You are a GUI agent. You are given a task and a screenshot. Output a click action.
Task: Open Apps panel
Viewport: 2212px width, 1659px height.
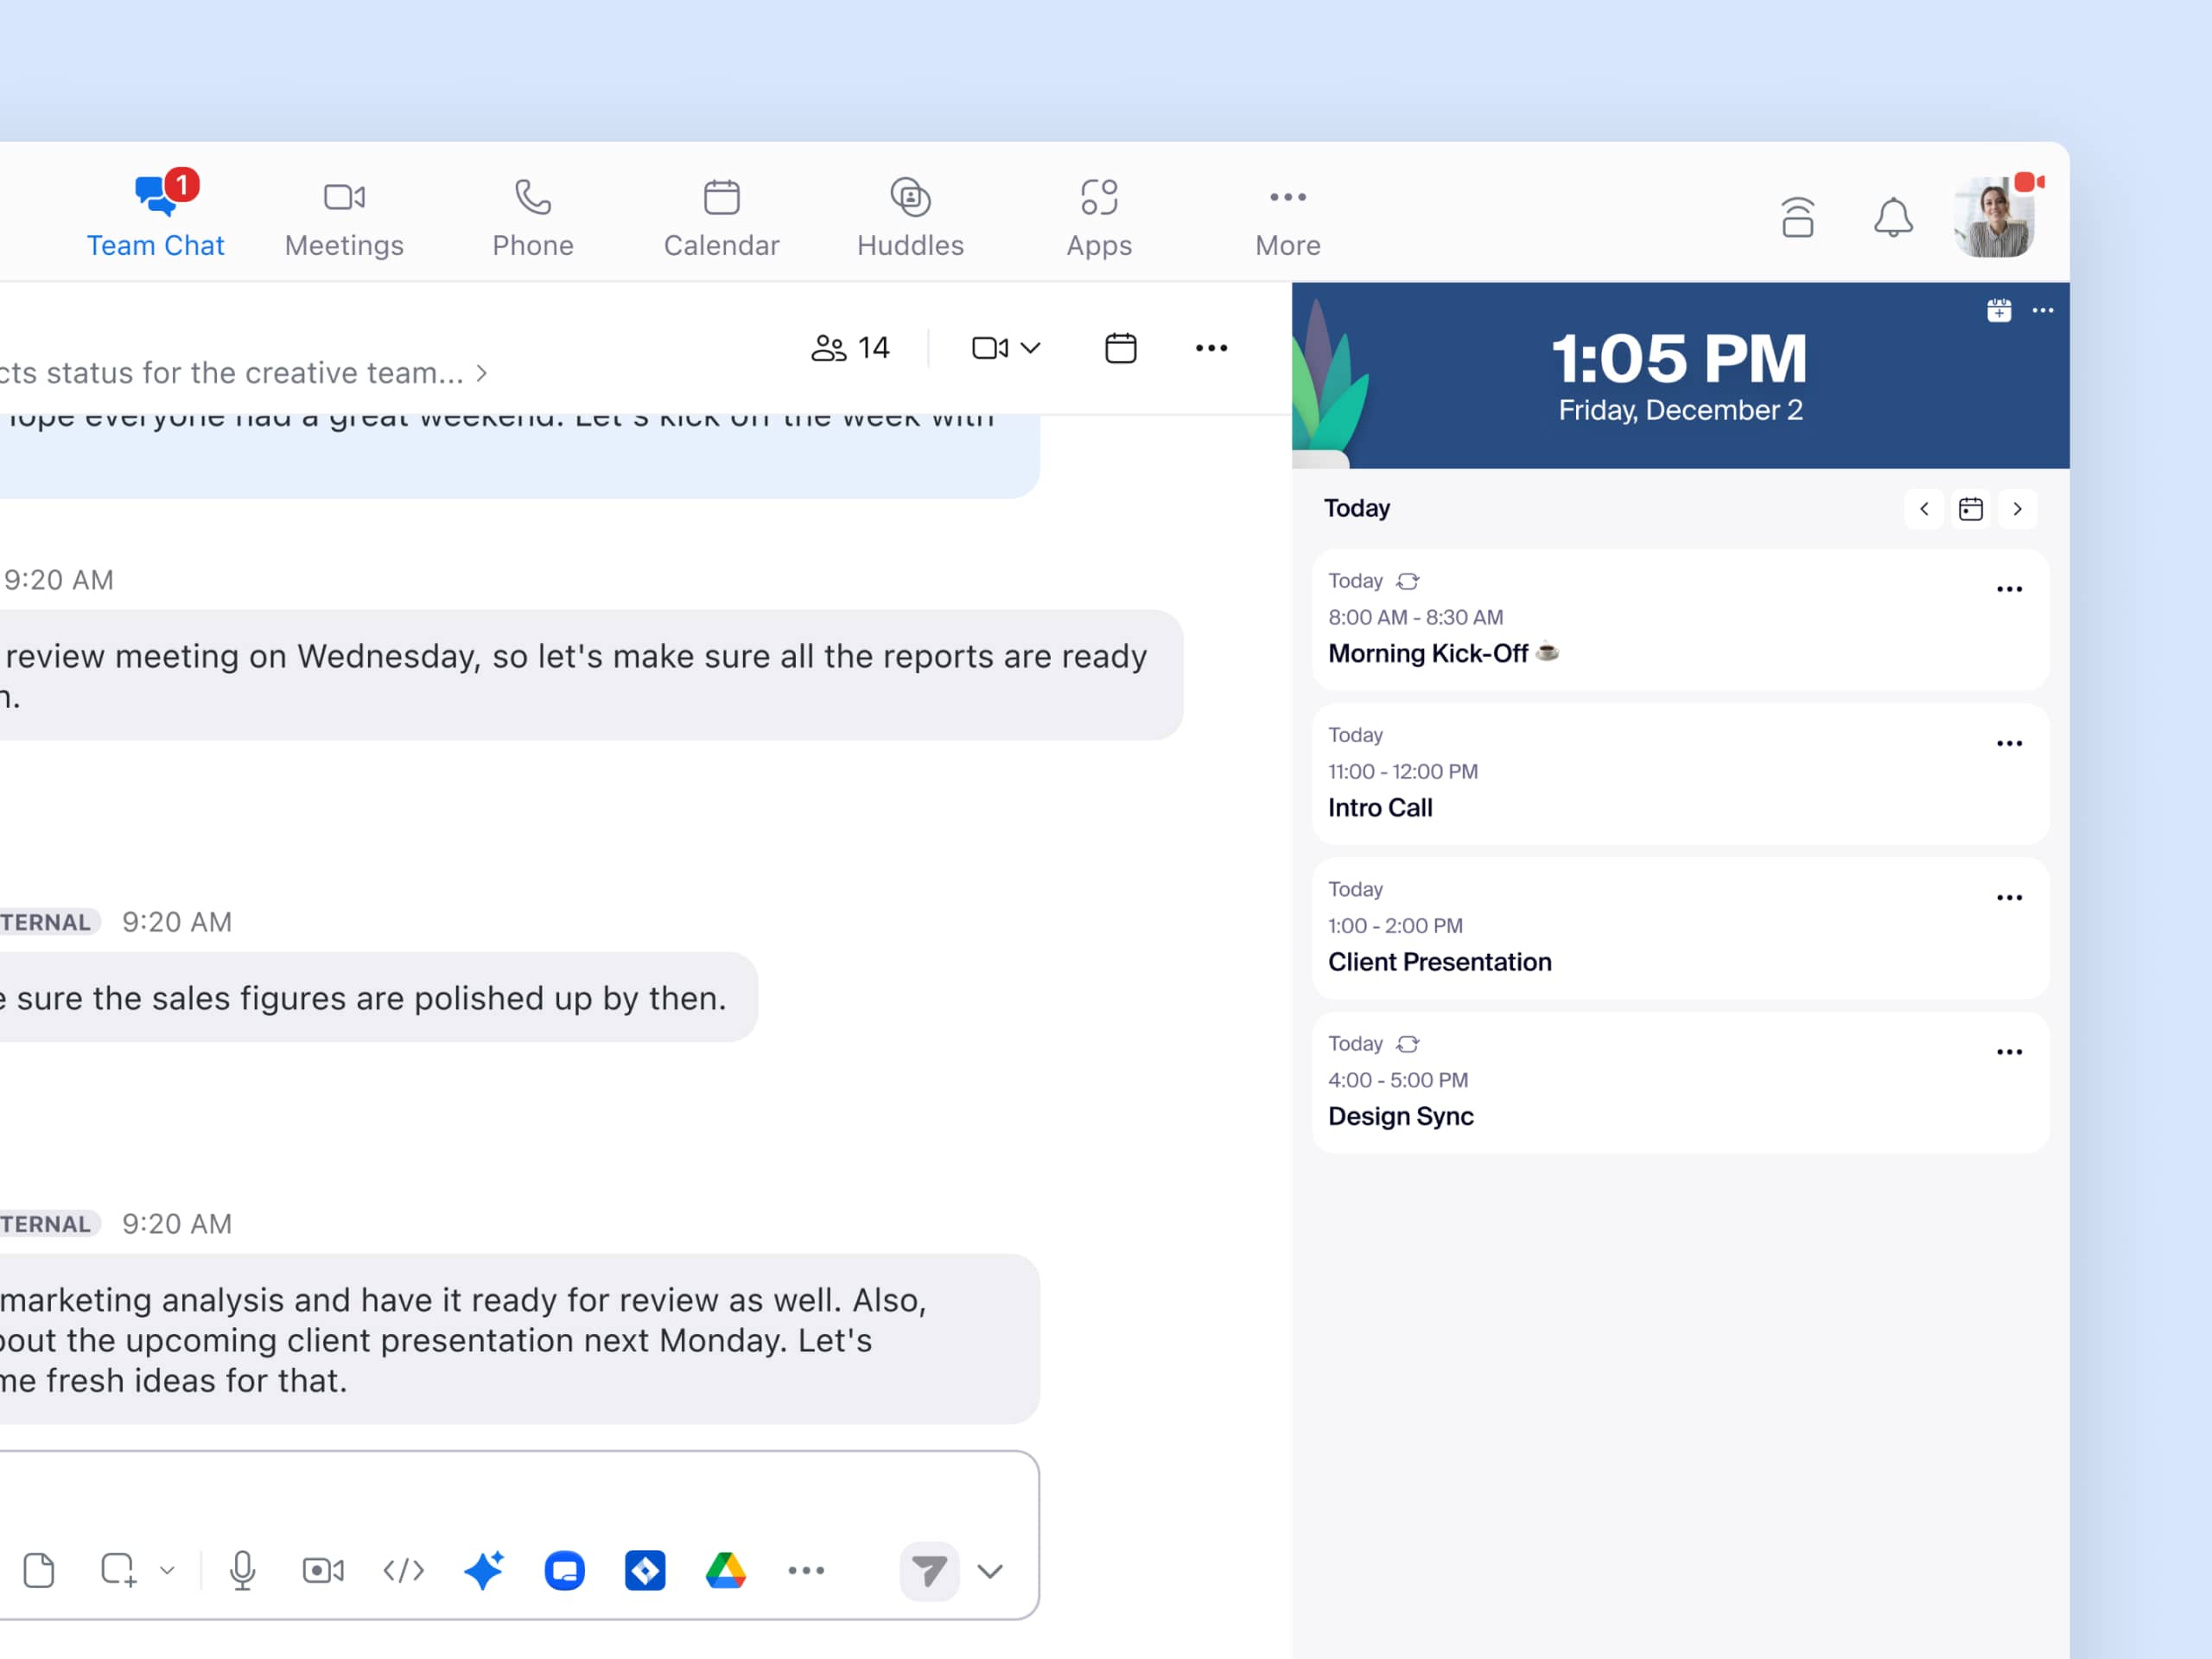click(1099, 213)
